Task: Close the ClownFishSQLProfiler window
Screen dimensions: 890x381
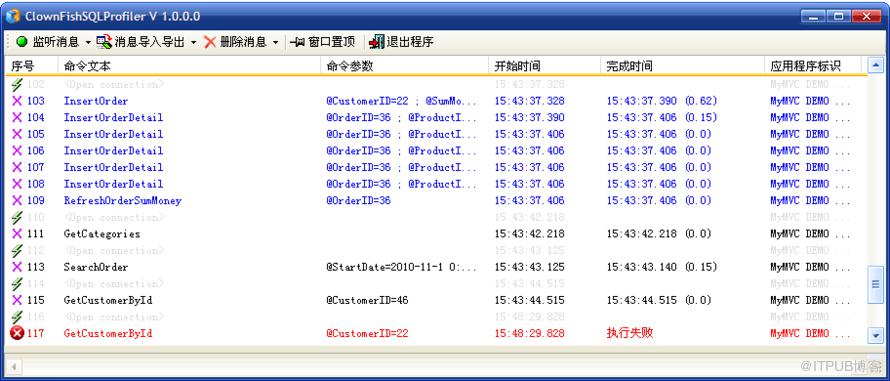Action: [x=867, y=16]
